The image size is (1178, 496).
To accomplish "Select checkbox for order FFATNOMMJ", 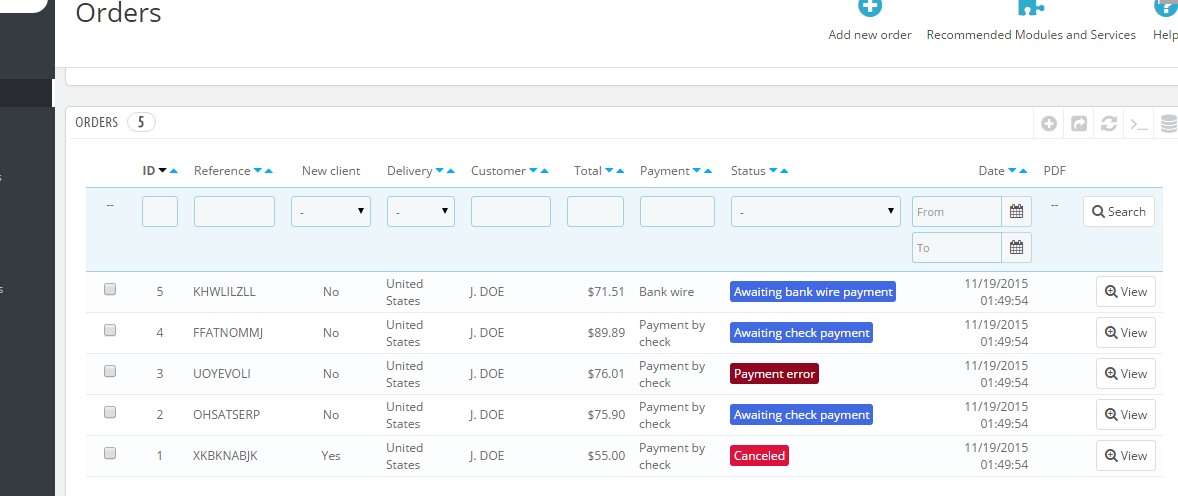I will (110, 330).
